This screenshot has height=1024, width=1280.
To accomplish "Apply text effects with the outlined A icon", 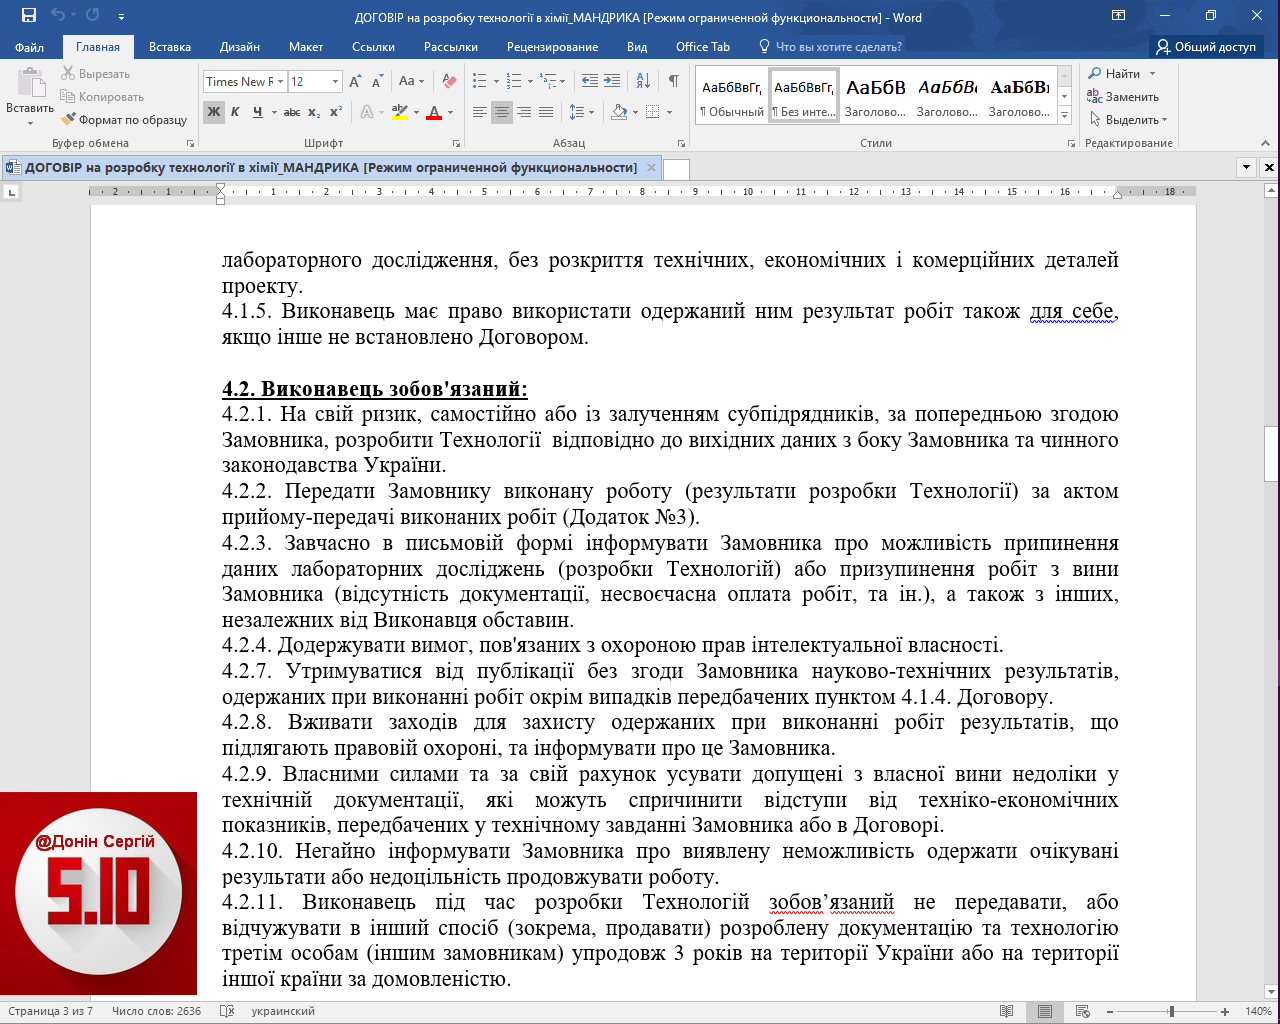I will tap(367, 112).
